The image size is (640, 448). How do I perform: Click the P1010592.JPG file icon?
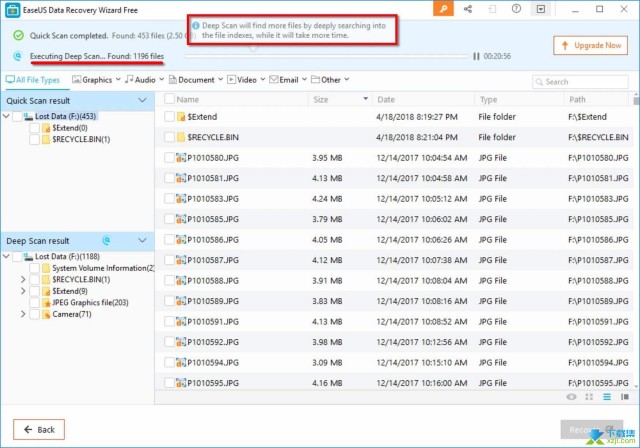tap(181, 342)
